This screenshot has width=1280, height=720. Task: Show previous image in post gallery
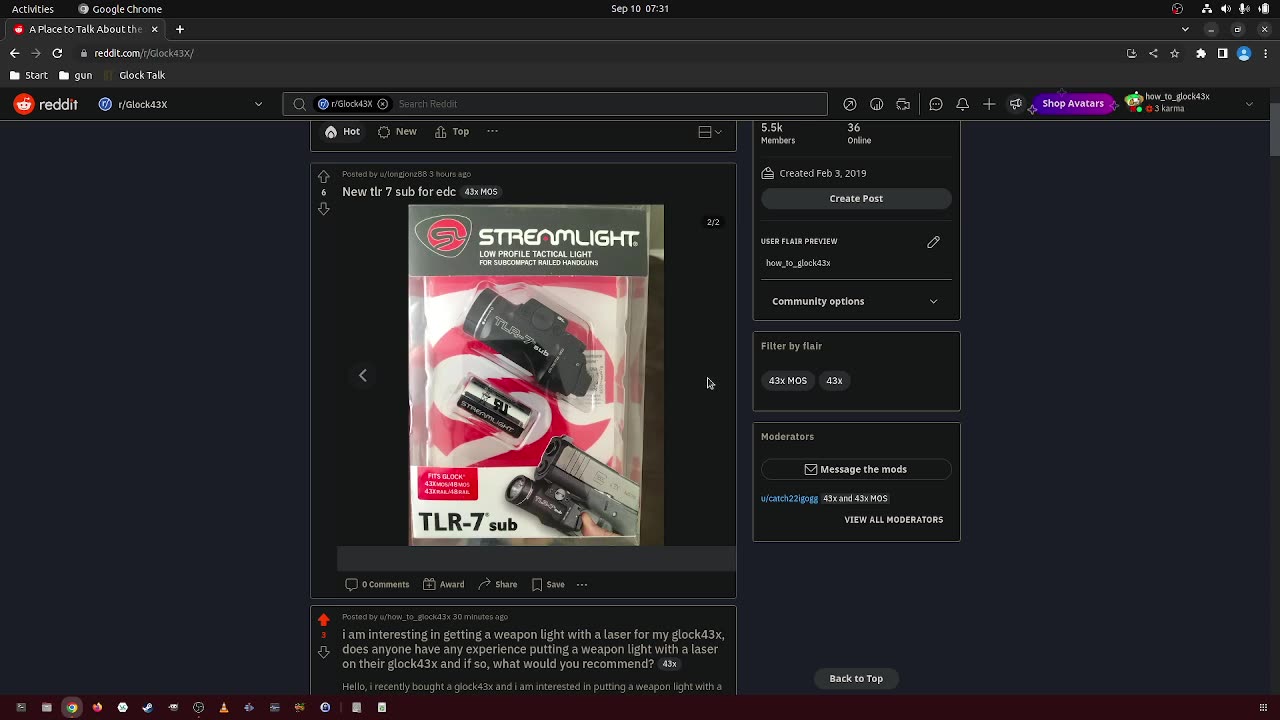point(363,375)
